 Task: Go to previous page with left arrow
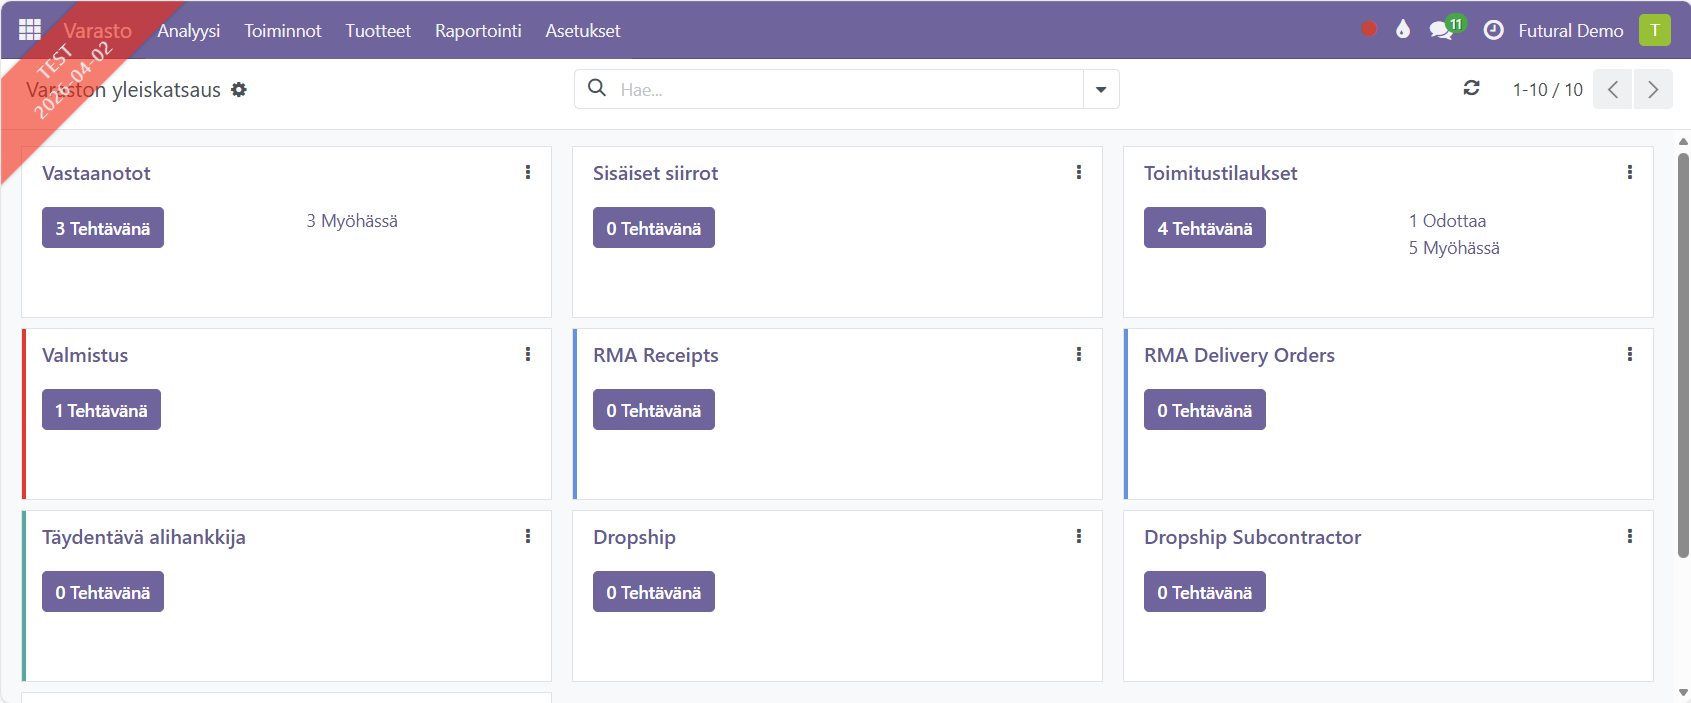point(1613,89)
